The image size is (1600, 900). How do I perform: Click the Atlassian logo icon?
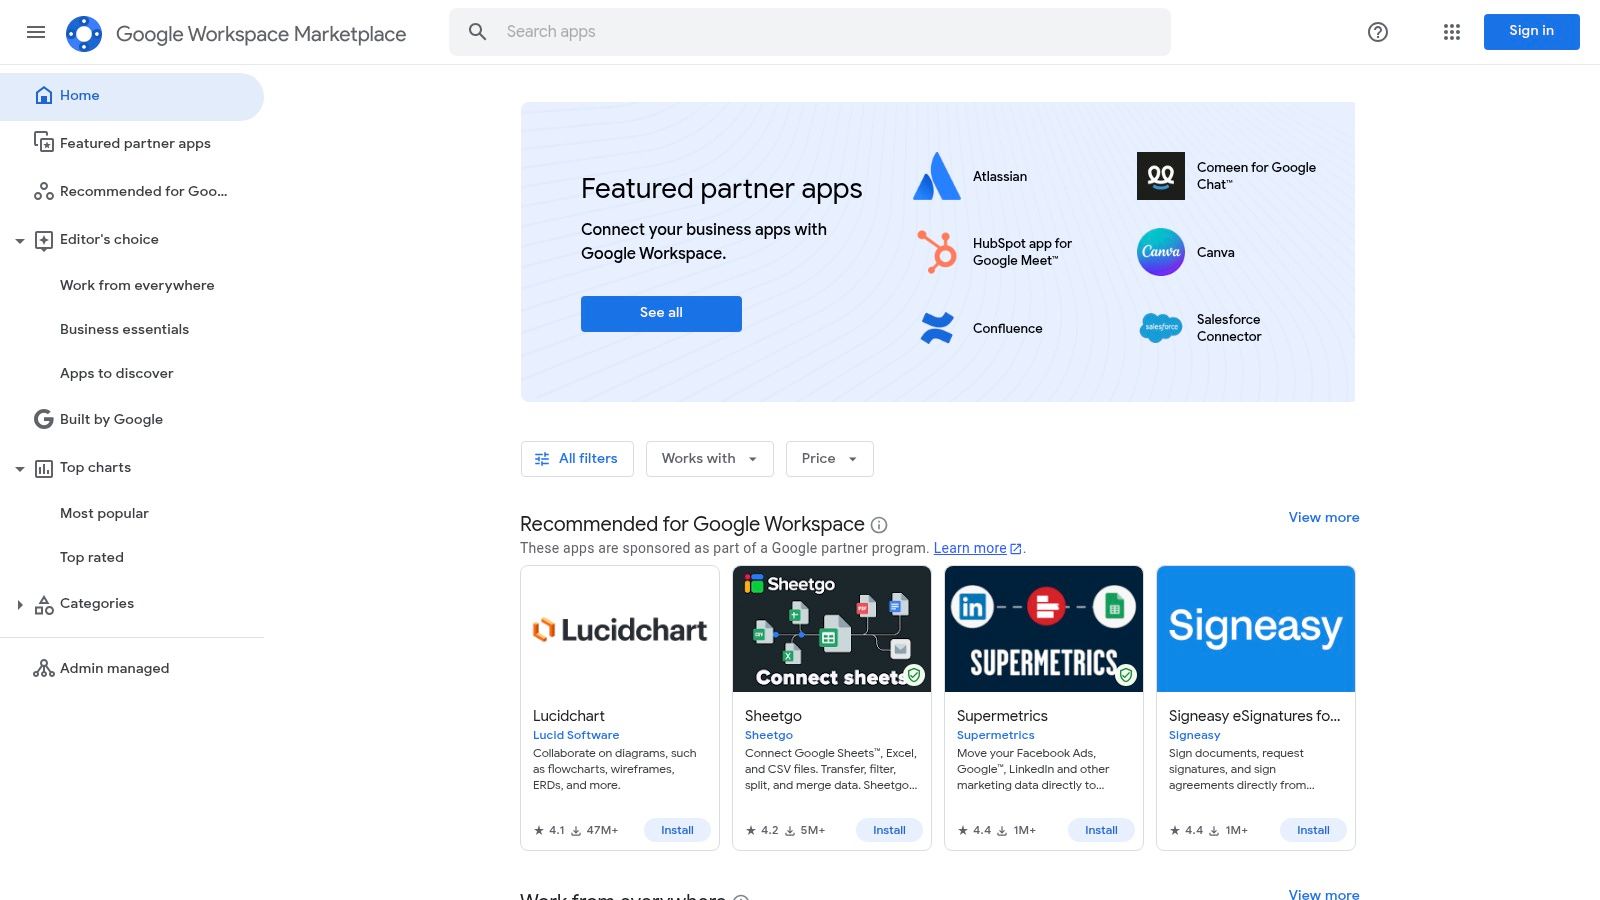pos(937,176)
